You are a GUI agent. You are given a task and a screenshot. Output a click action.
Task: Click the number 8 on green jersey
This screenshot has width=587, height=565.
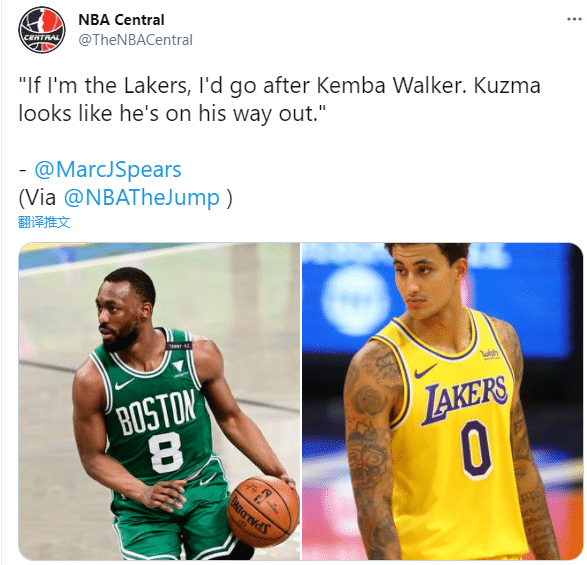click(x=165, y=452)
